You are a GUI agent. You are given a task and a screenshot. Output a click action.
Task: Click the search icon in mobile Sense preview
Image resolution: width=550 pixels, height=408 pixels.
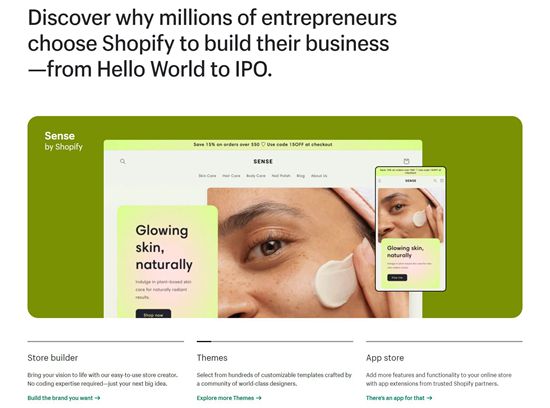tap(435, 181)
